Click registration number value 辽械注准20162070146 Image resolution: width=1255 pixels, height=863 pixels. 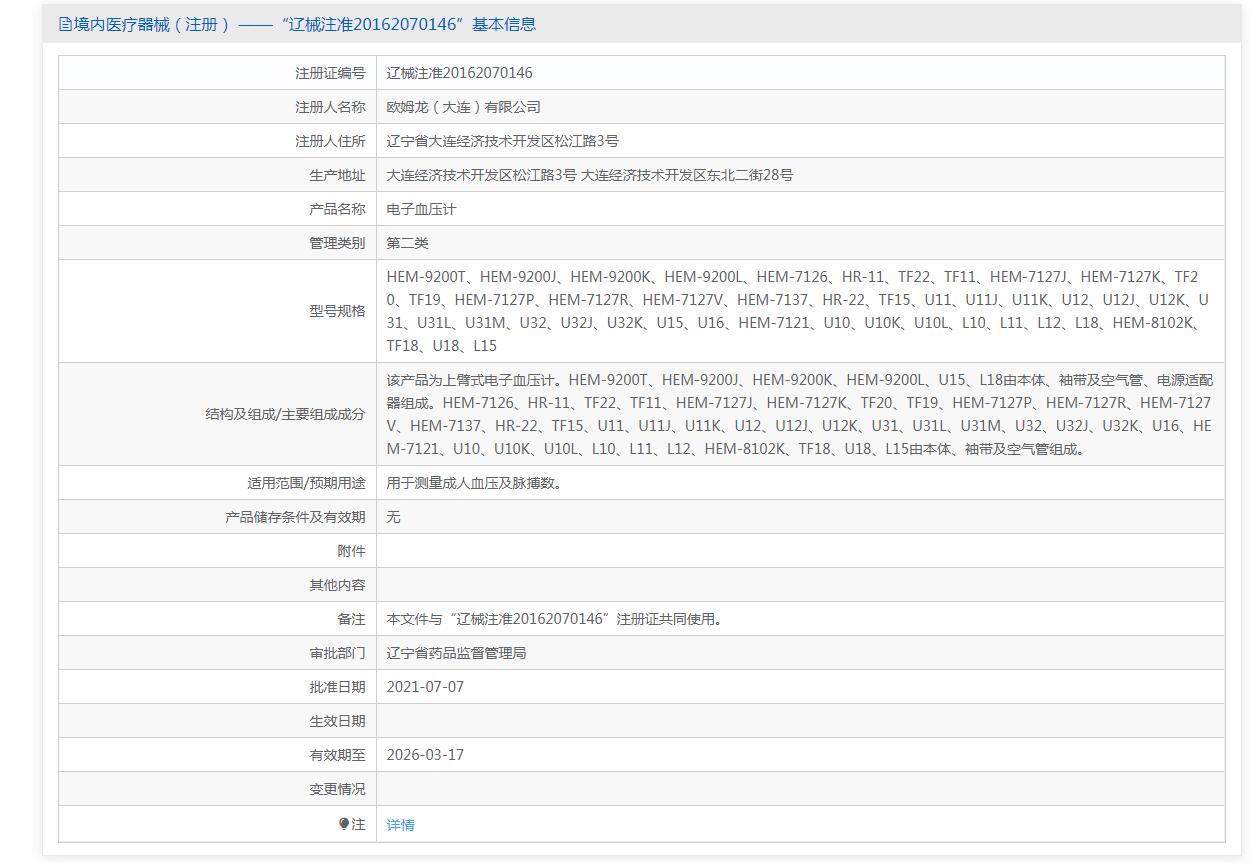tap(459, 73)
